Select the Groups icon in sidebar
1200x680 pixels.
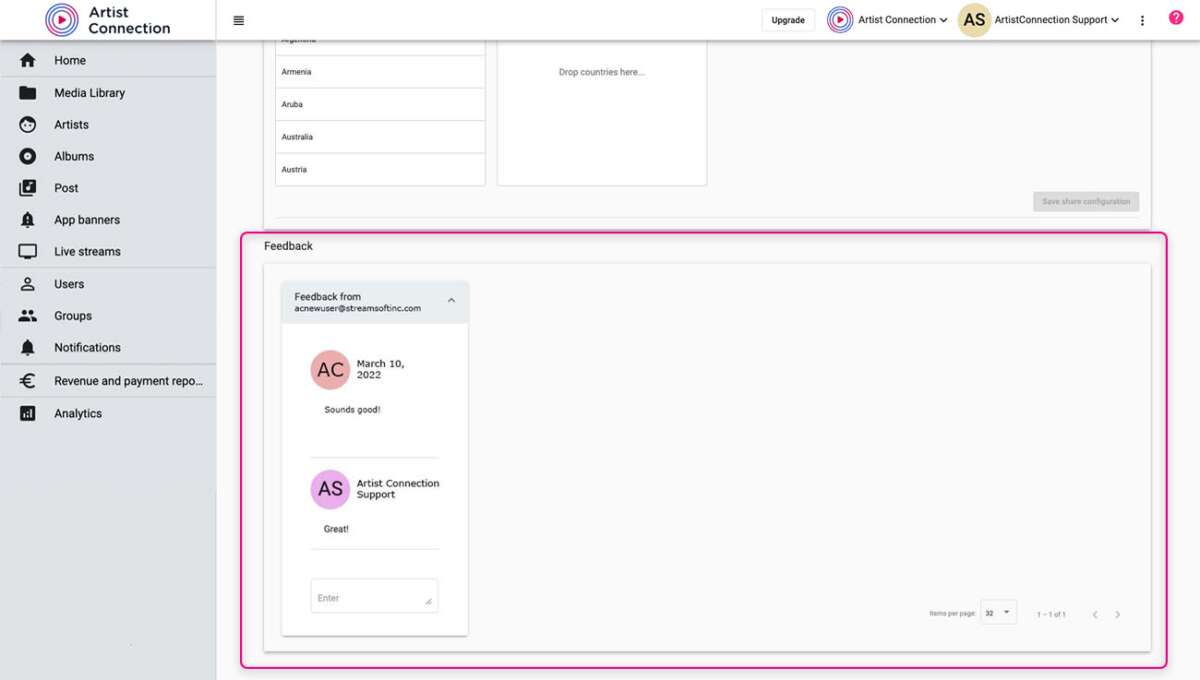click(27, 315)
